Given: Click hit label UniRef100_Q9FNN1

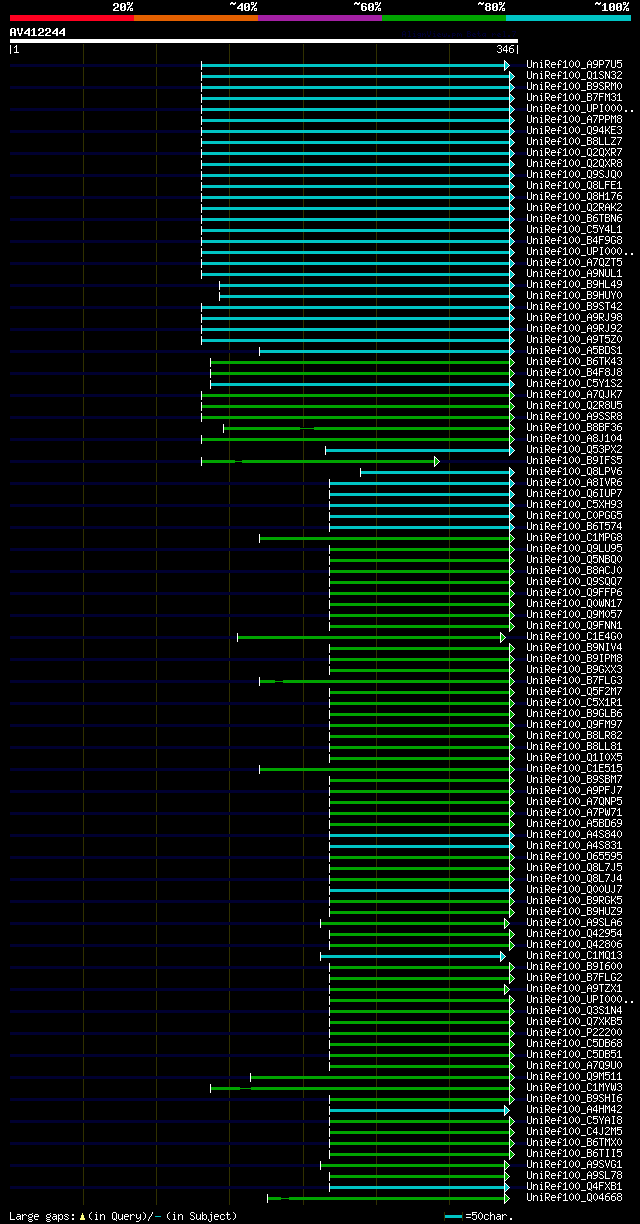Looking at the screenshot, I should 574,625.
